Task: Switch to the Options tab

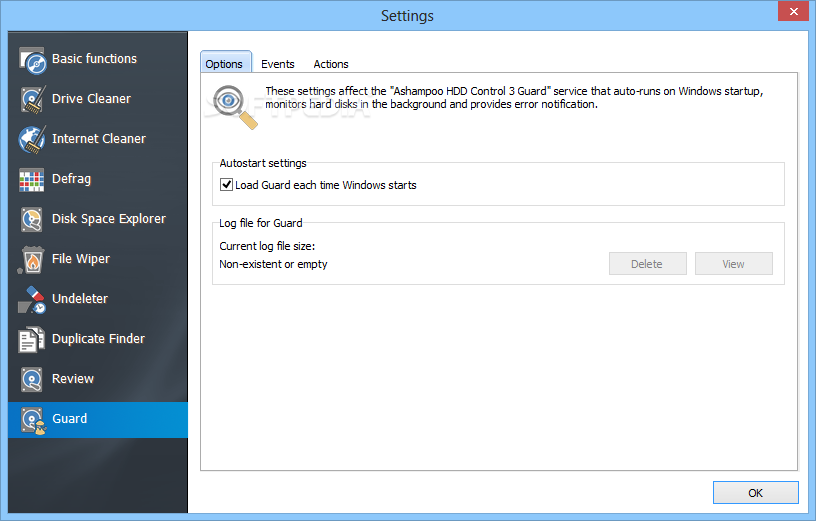Action: click(x=226, y=62)
